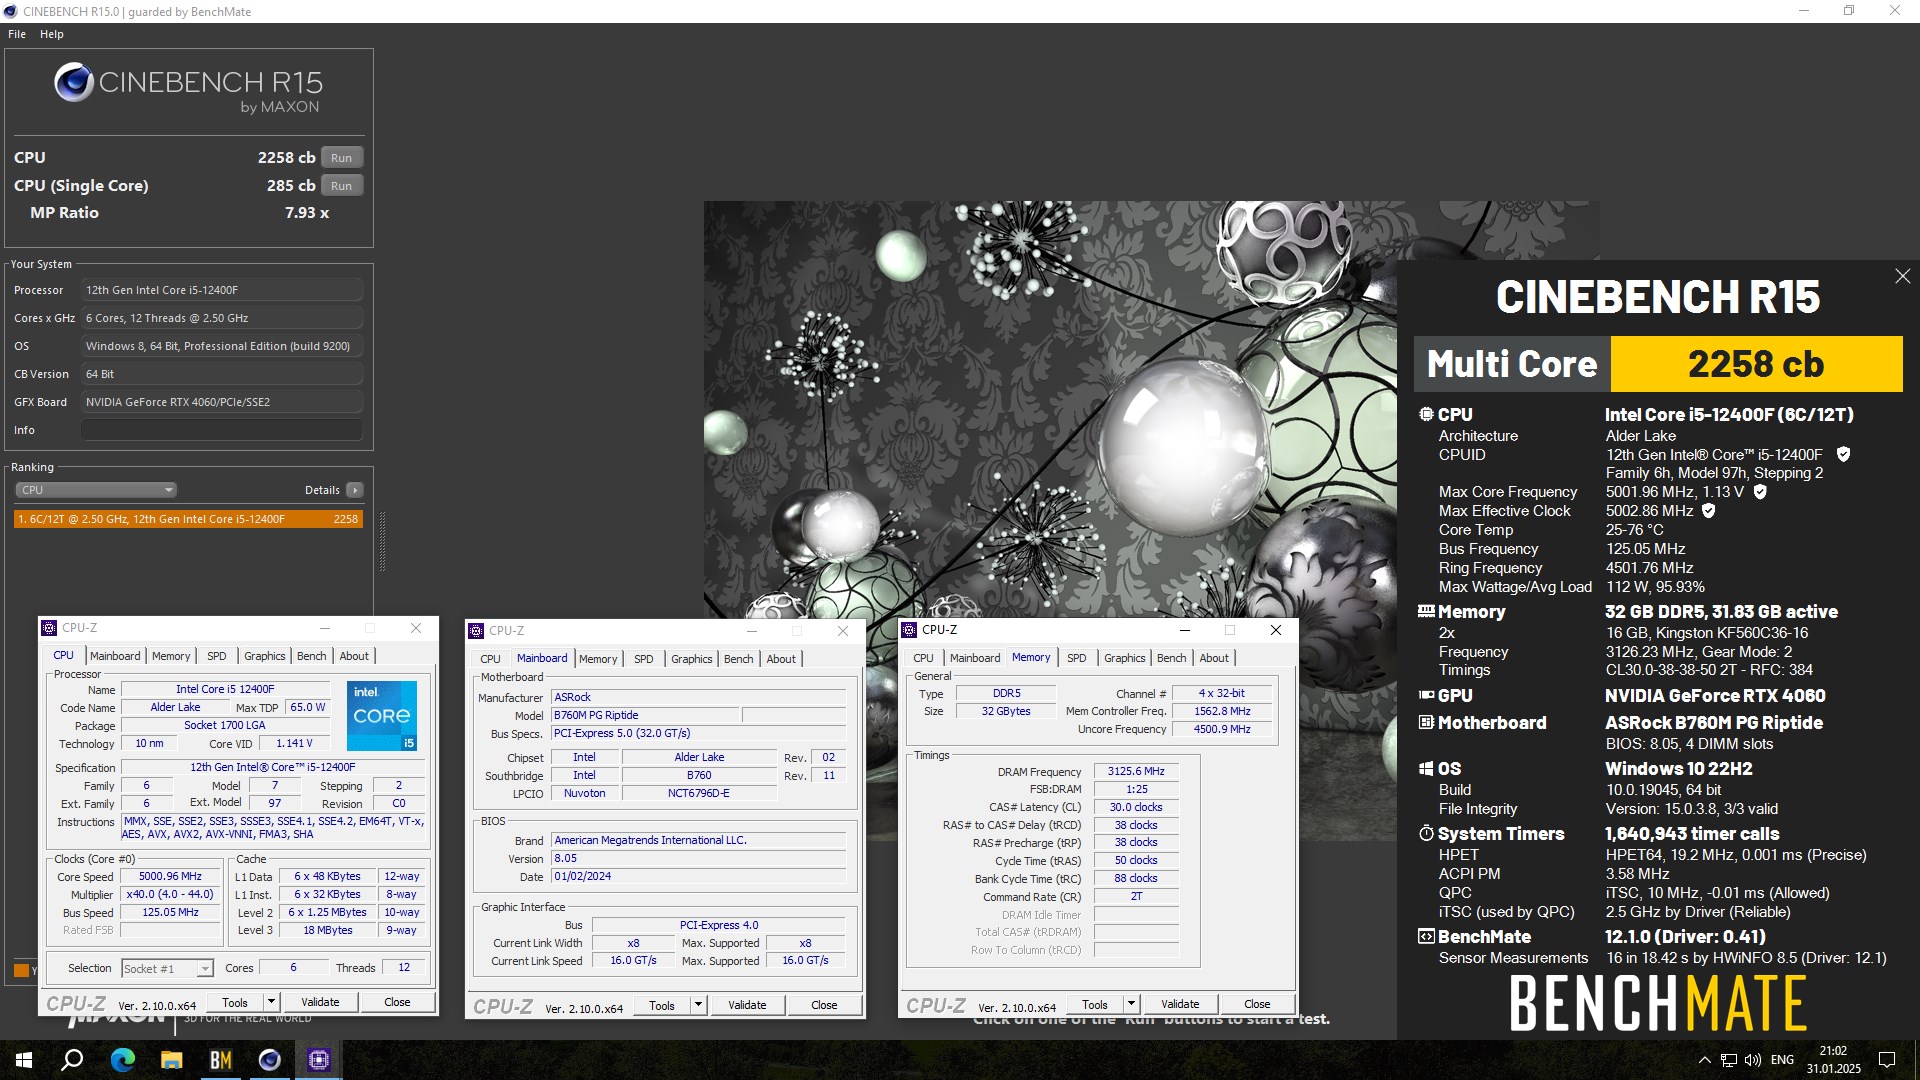Click Intel Core i5 badge logo
Viewport: 1920px width, 1080px height.
coord(382,716)
